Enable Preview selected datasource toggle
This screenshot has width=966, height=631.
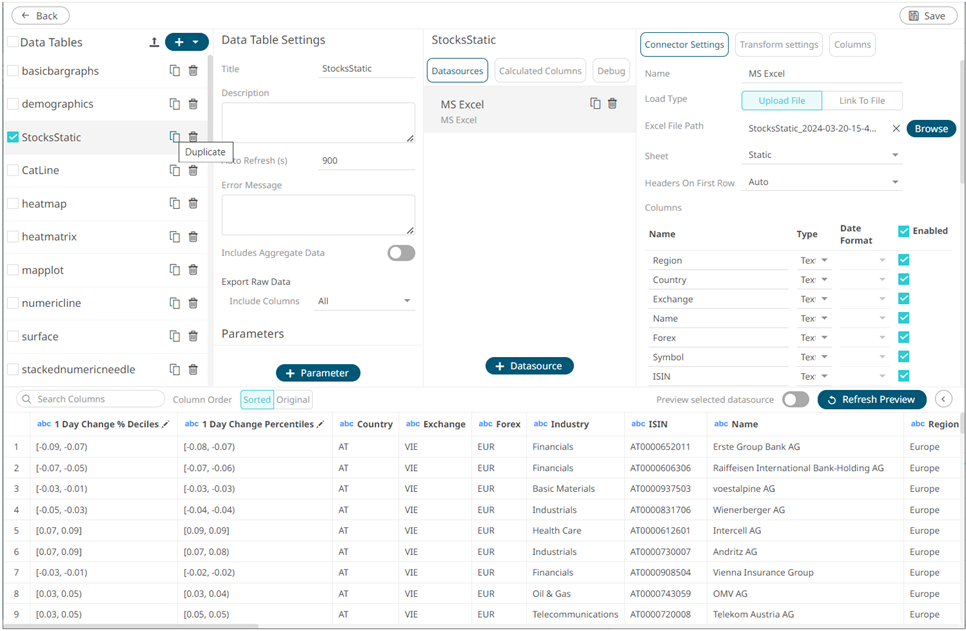point(795,399)
